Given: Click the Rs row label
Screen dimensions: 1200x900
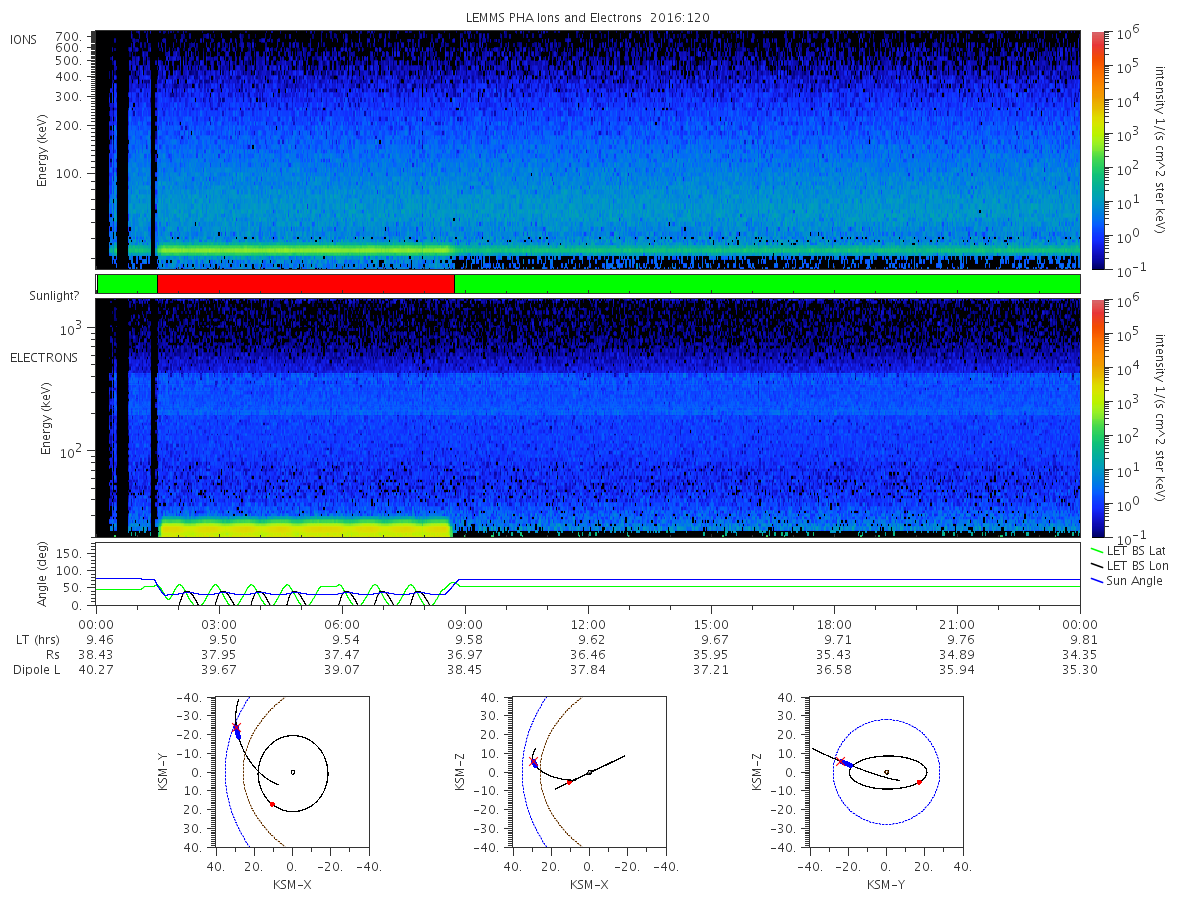Looking at the screenshot, I should click(54, 654).
